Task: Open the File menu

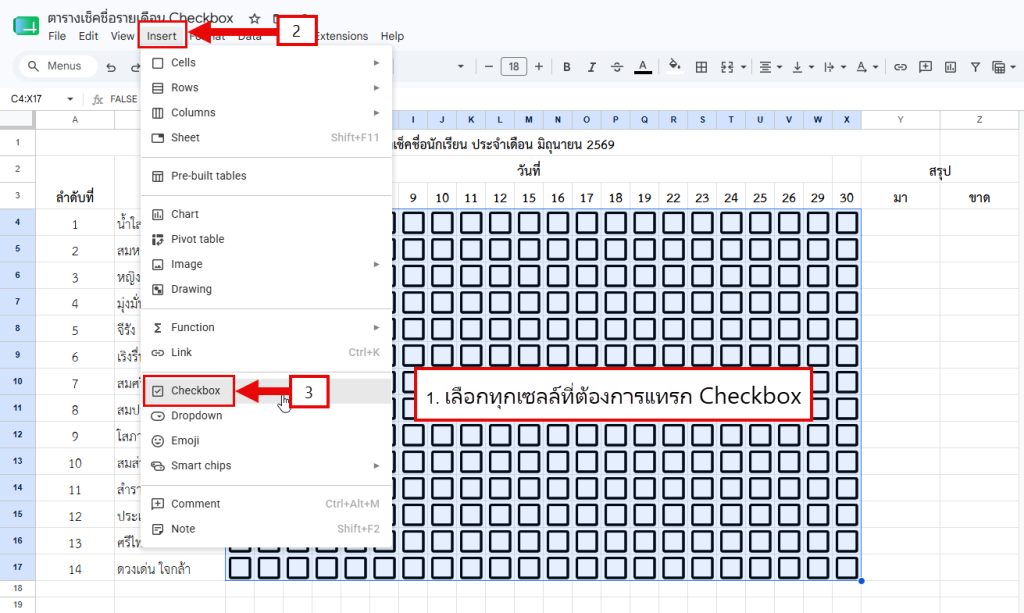Action: (57, 36)
